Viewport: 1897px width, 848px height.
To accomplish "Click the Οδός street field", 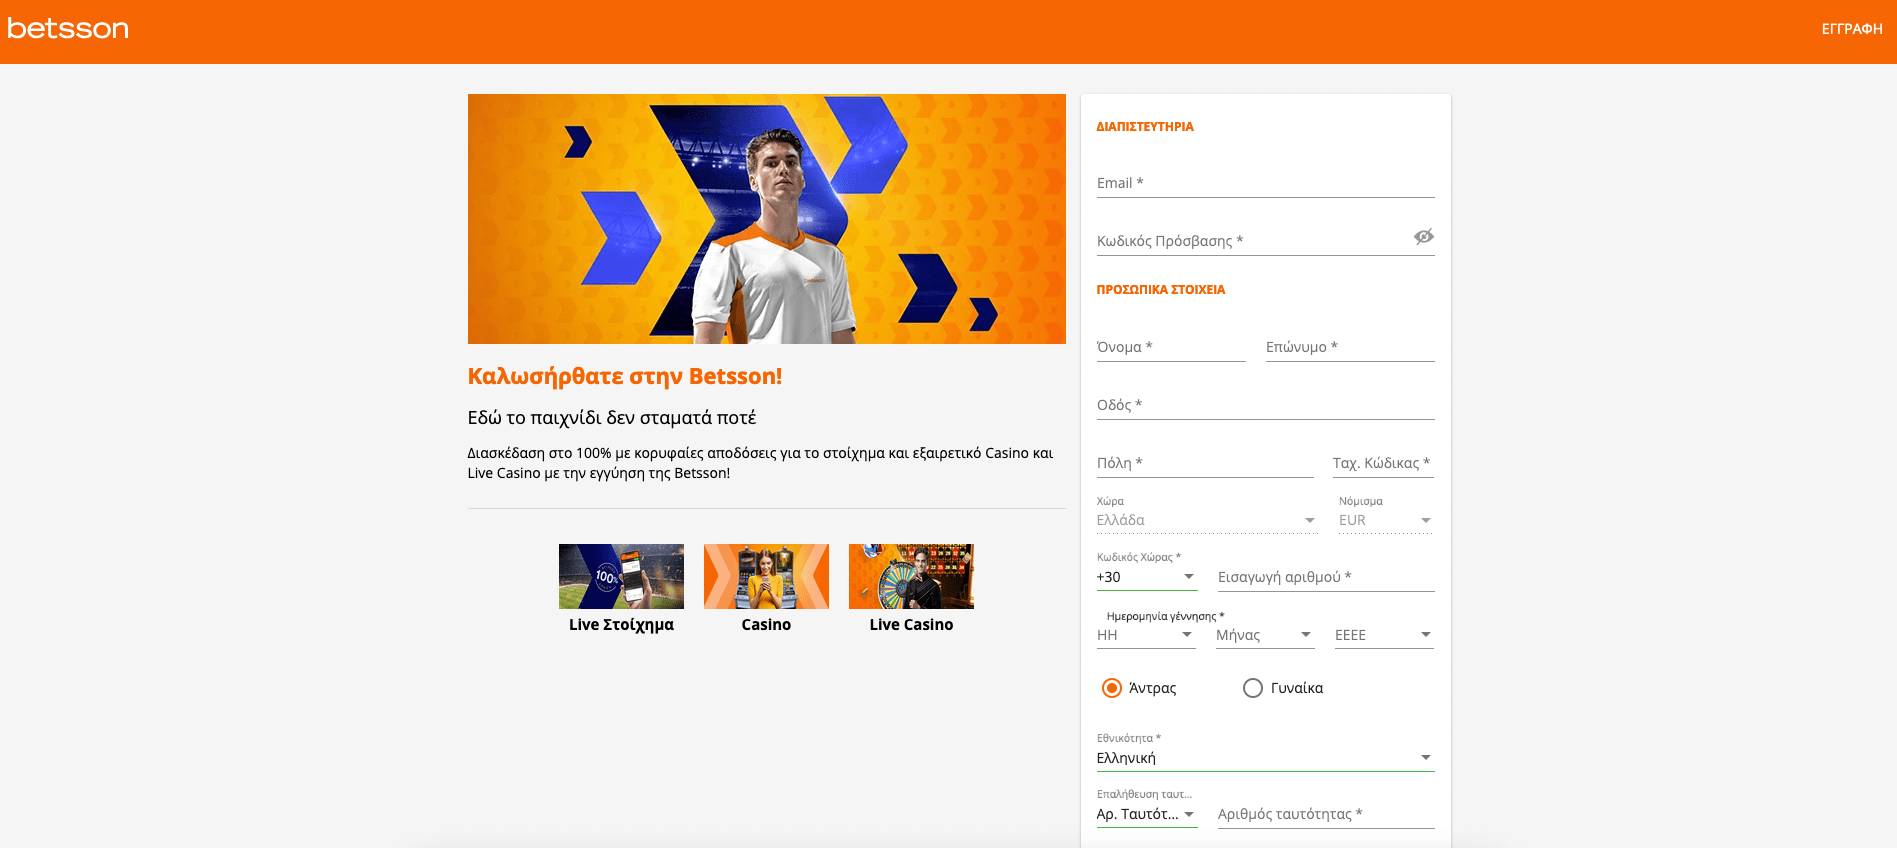I will coord(1265,405).
